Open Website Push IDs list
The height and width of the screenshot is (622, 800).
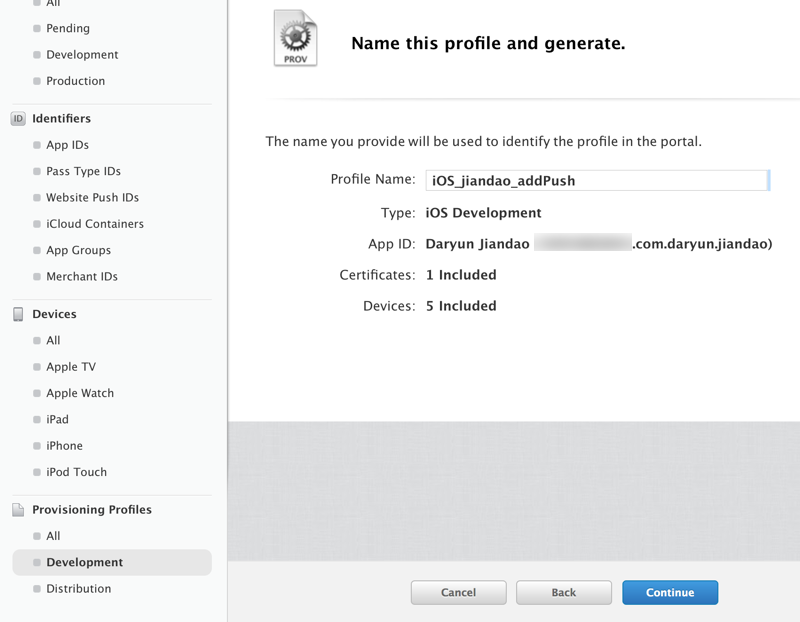tap(92, 198)
